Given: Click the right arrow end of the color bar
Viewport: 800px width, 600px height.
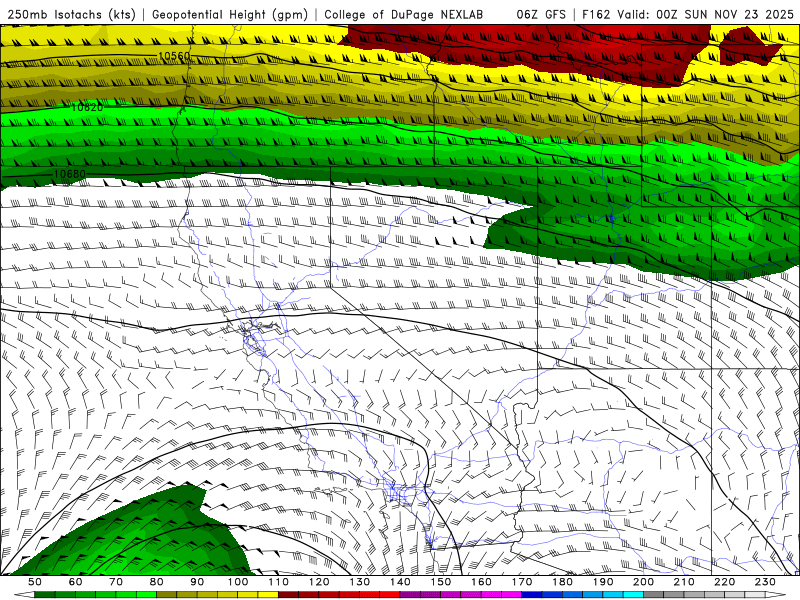Looking at the screenshot, I should pyautogui.click(x=776, y=595).
